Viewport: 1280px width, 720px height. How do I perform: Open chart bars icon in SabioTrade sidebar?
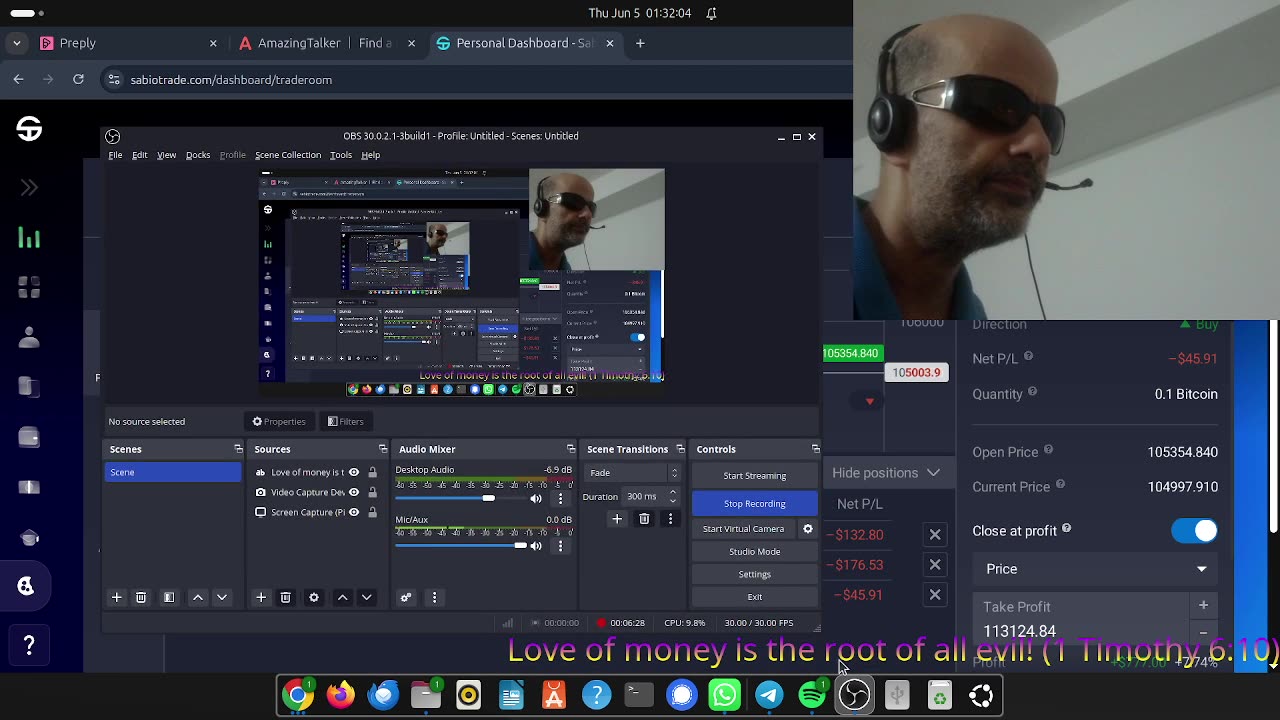pyautogui.click(x=29, y=238)
